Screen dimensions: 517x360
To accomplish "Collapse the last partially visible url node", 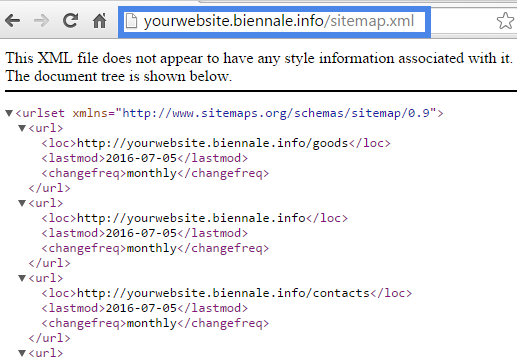I will pos(22,353).
